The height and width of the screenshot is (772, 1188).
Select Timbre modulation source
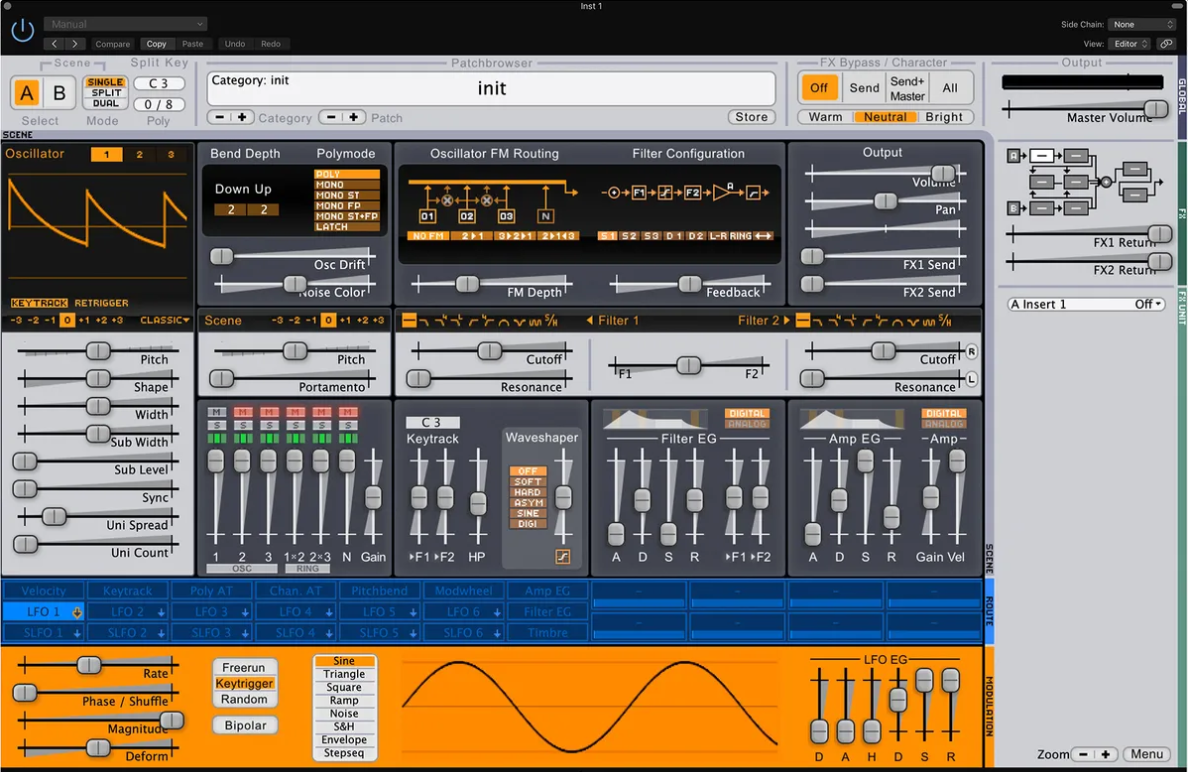click(x=547, y=633)
